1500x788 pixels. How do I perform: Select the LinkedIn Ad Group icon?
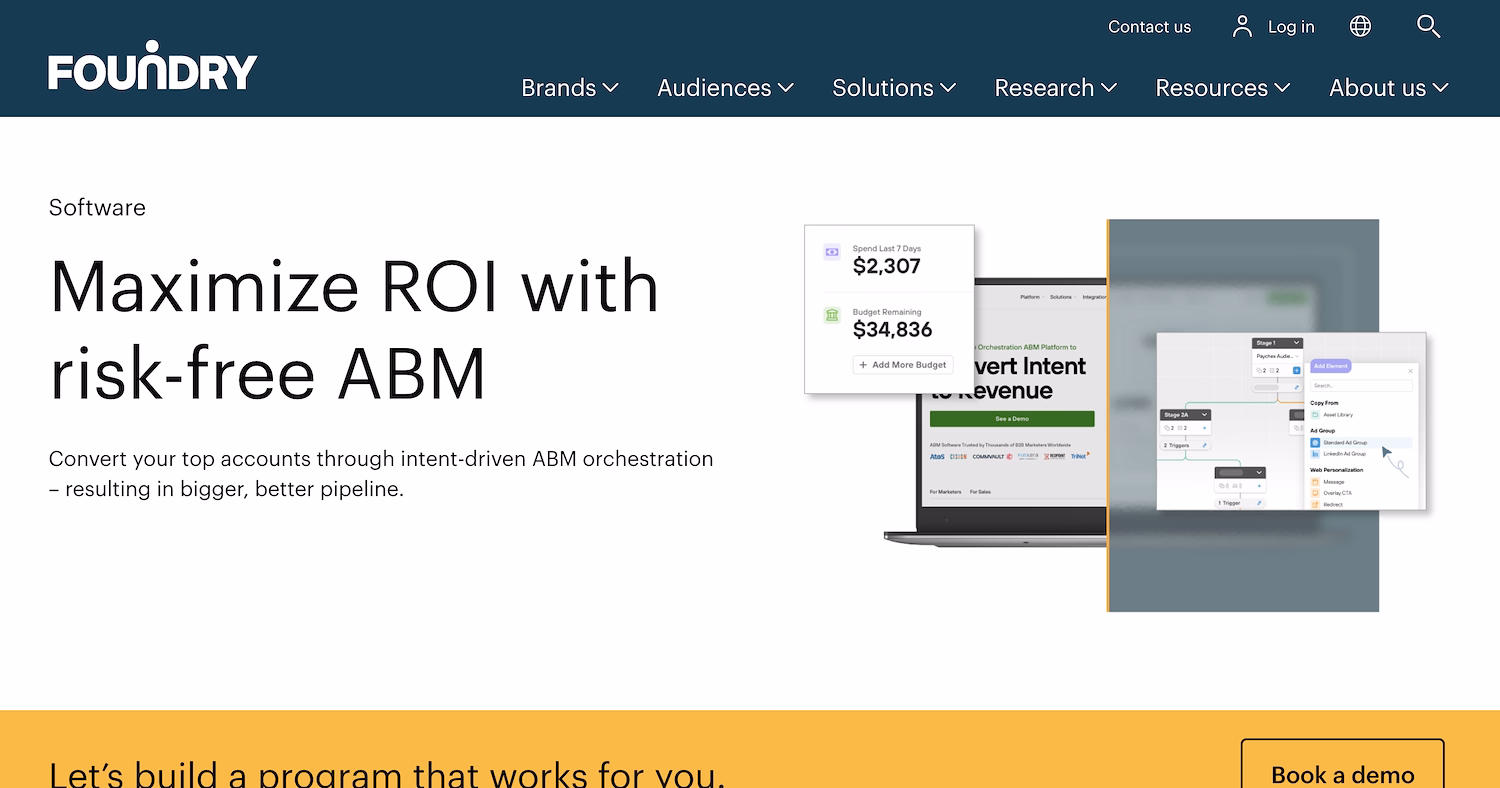point(1315,454)
